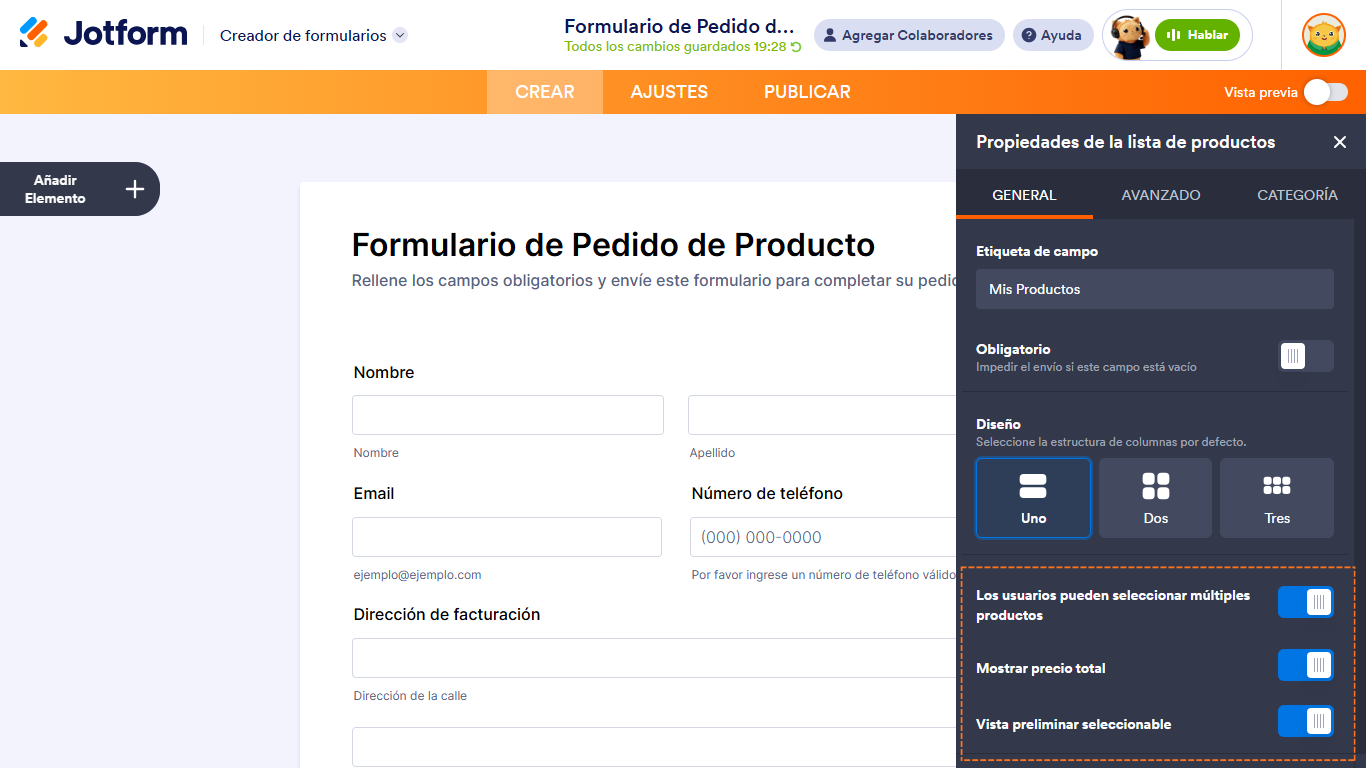
Task: Click the Número de teléfono label
Action: 767,493
